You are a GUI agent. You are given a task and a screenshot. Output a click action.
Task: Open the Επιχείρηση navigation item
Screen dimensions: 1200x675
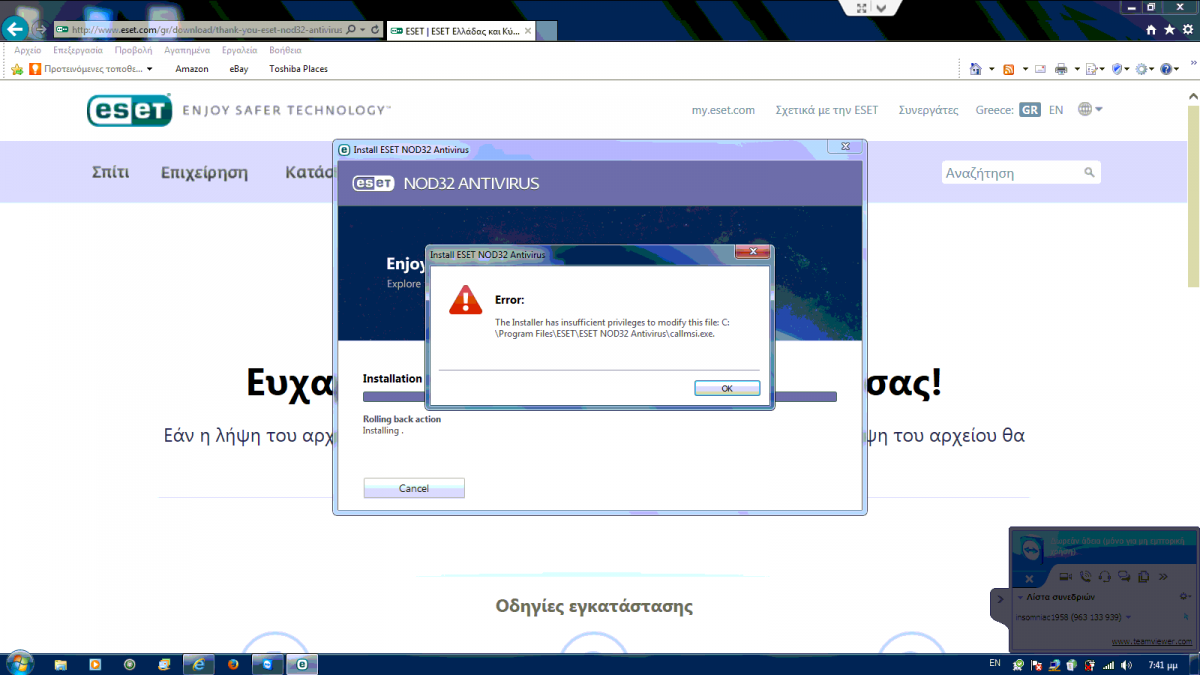click(204, 172)
